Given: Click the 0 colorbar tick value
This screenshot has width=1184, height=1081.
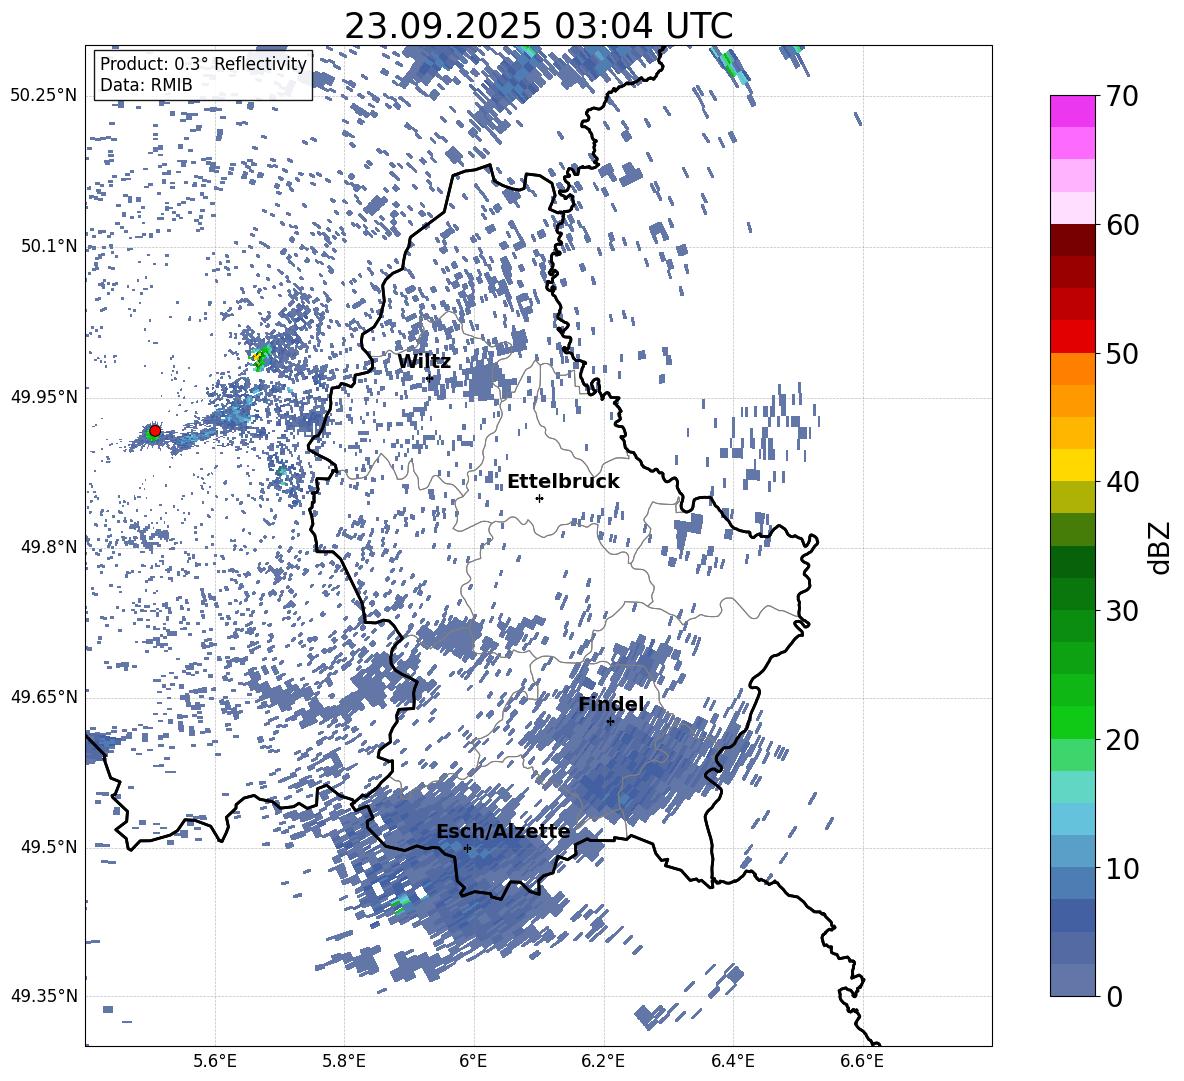Looking at the screenshot, I should (x=1114, y=996).
